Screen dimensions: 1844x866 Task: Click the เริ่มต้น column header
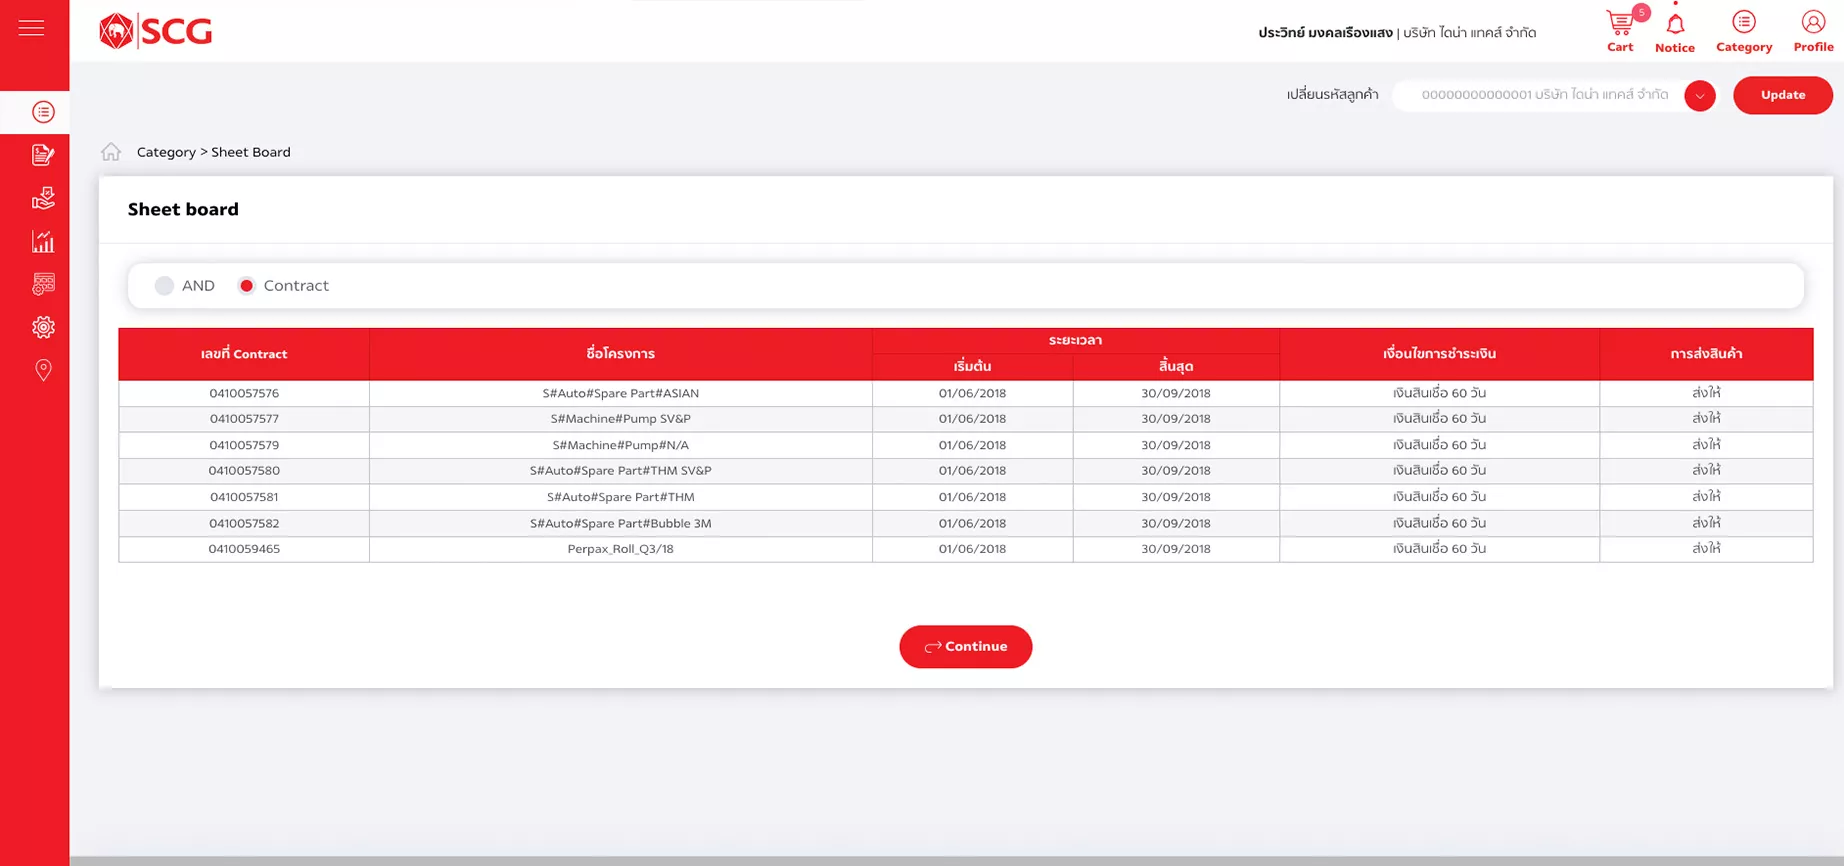click(x=972, y=367)
